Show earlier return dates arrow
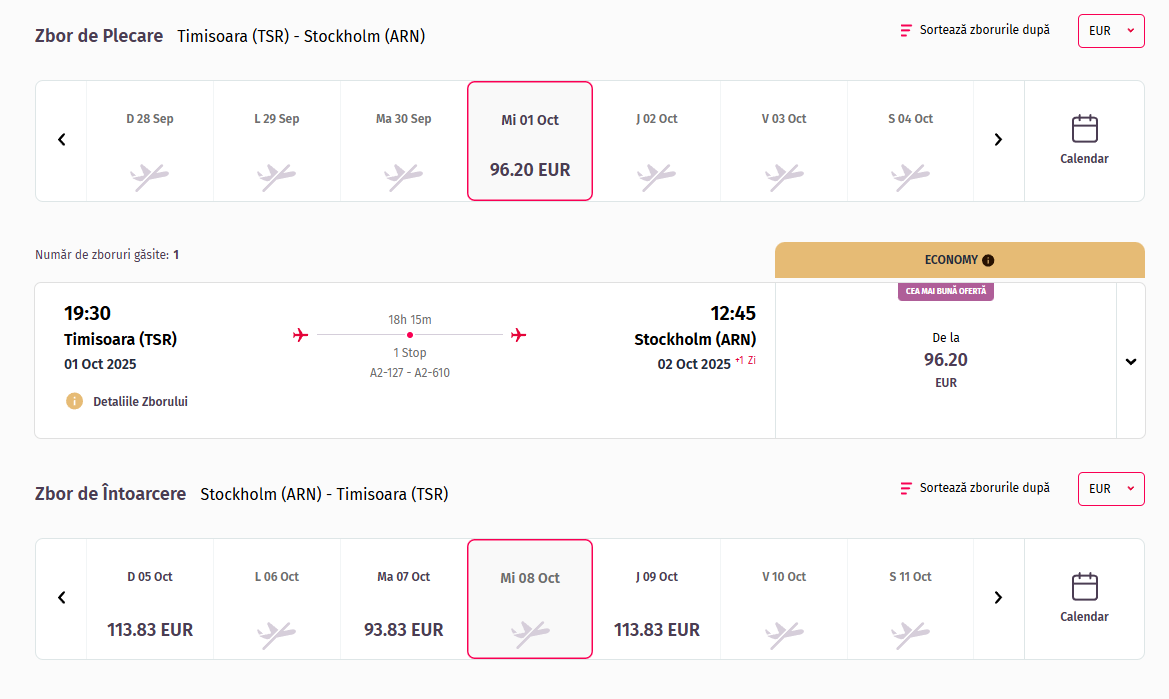Image resolution: width=1169 pixels, height=699 pixels. click(61, 598)
